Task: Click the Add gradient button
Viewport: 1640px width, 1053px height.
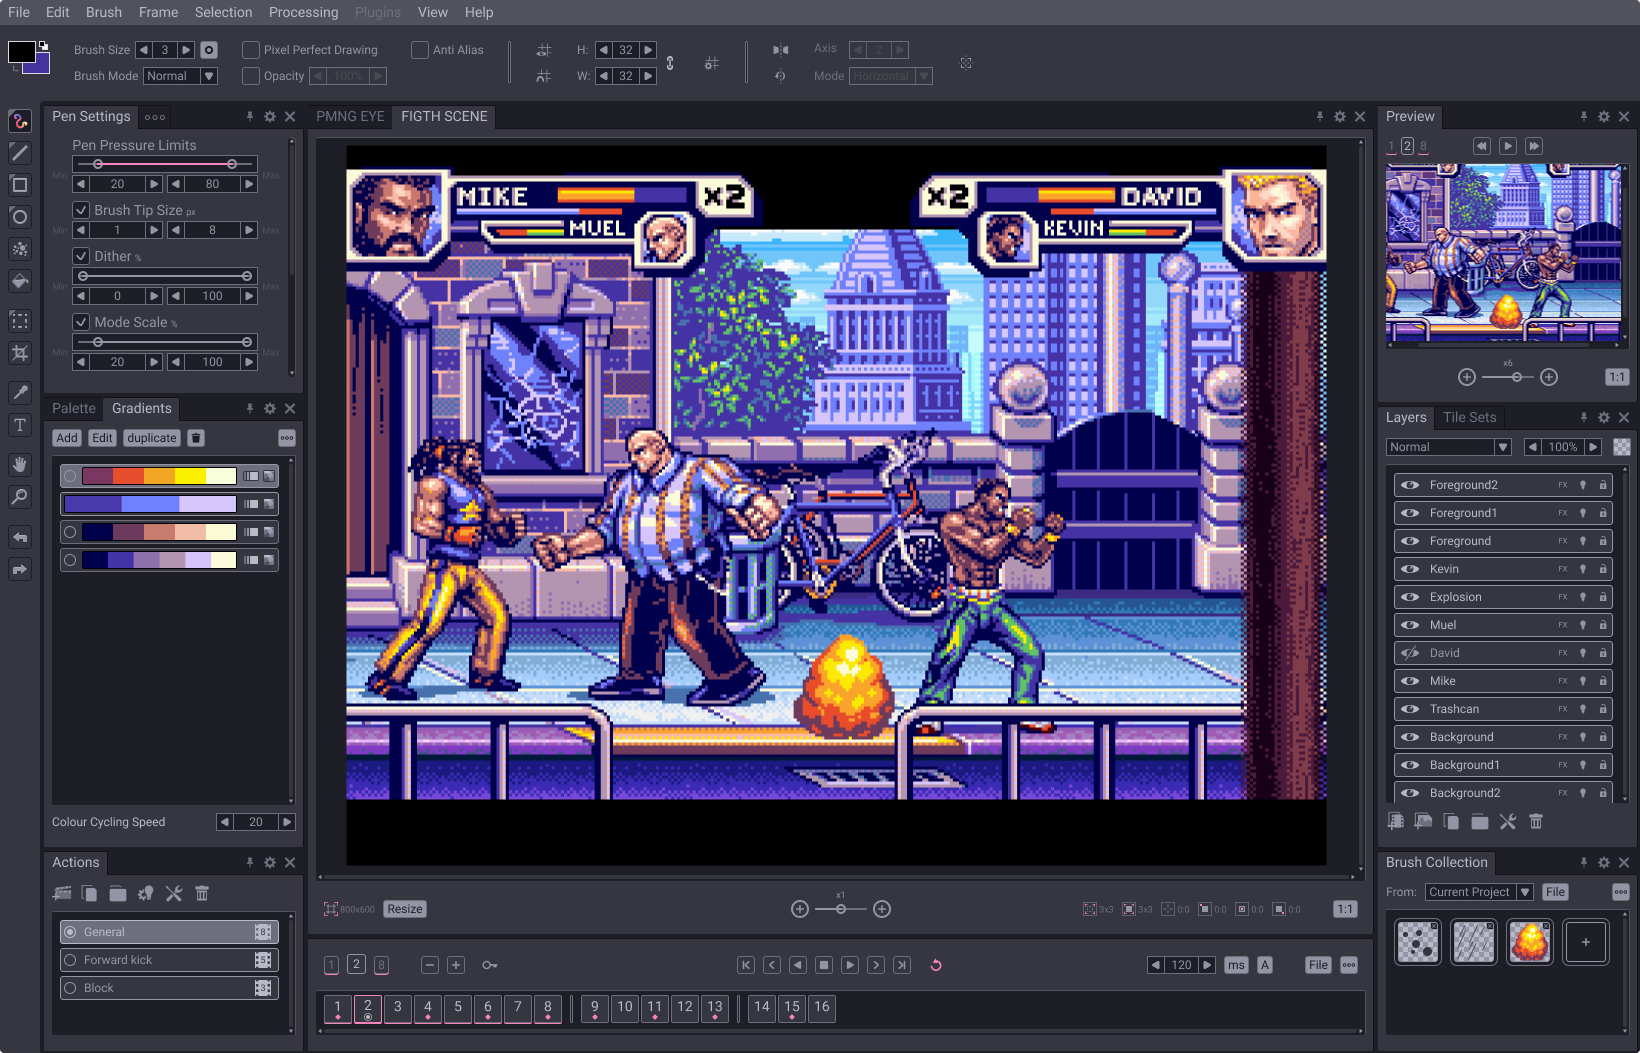Action: click(67, 438)
